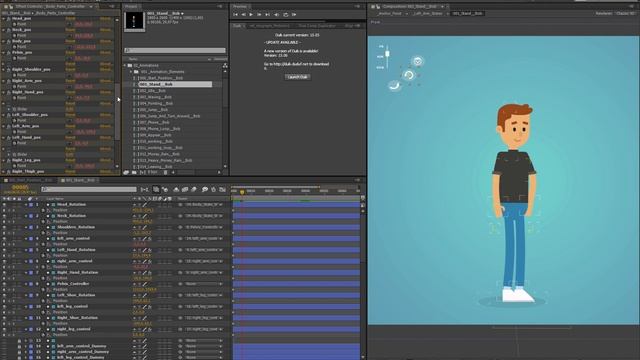The image size is (640, 360).
Task: Open parent dropdown for Pelvis_Controller layer
Action: [x=203, y=284]
